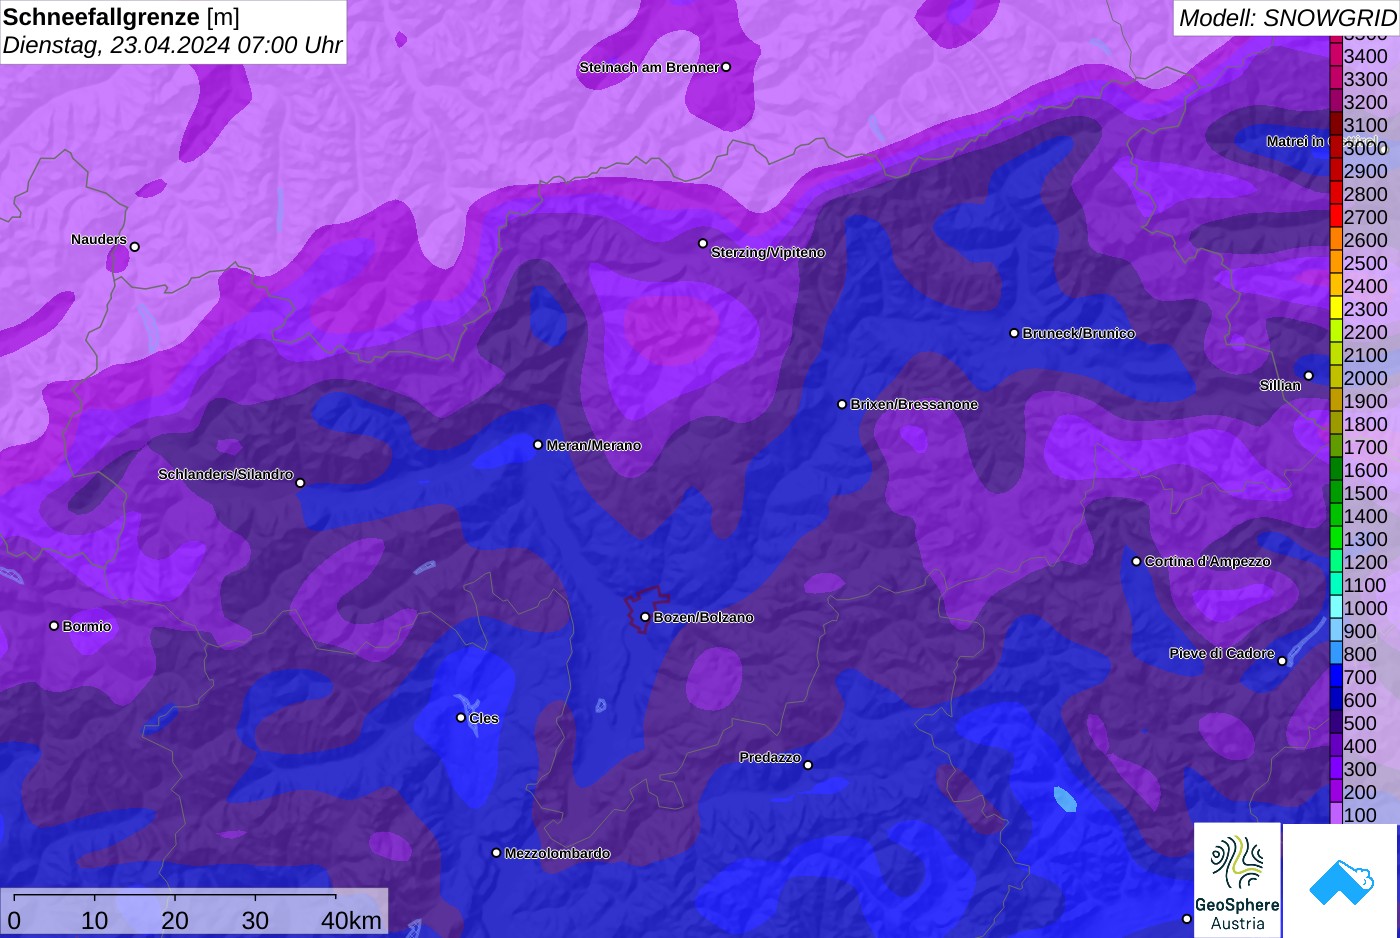Viewport: 1400px width, 938px height.
Task: Pick the 2300 m legend color swatch
Action: (x=1336, y=308)
